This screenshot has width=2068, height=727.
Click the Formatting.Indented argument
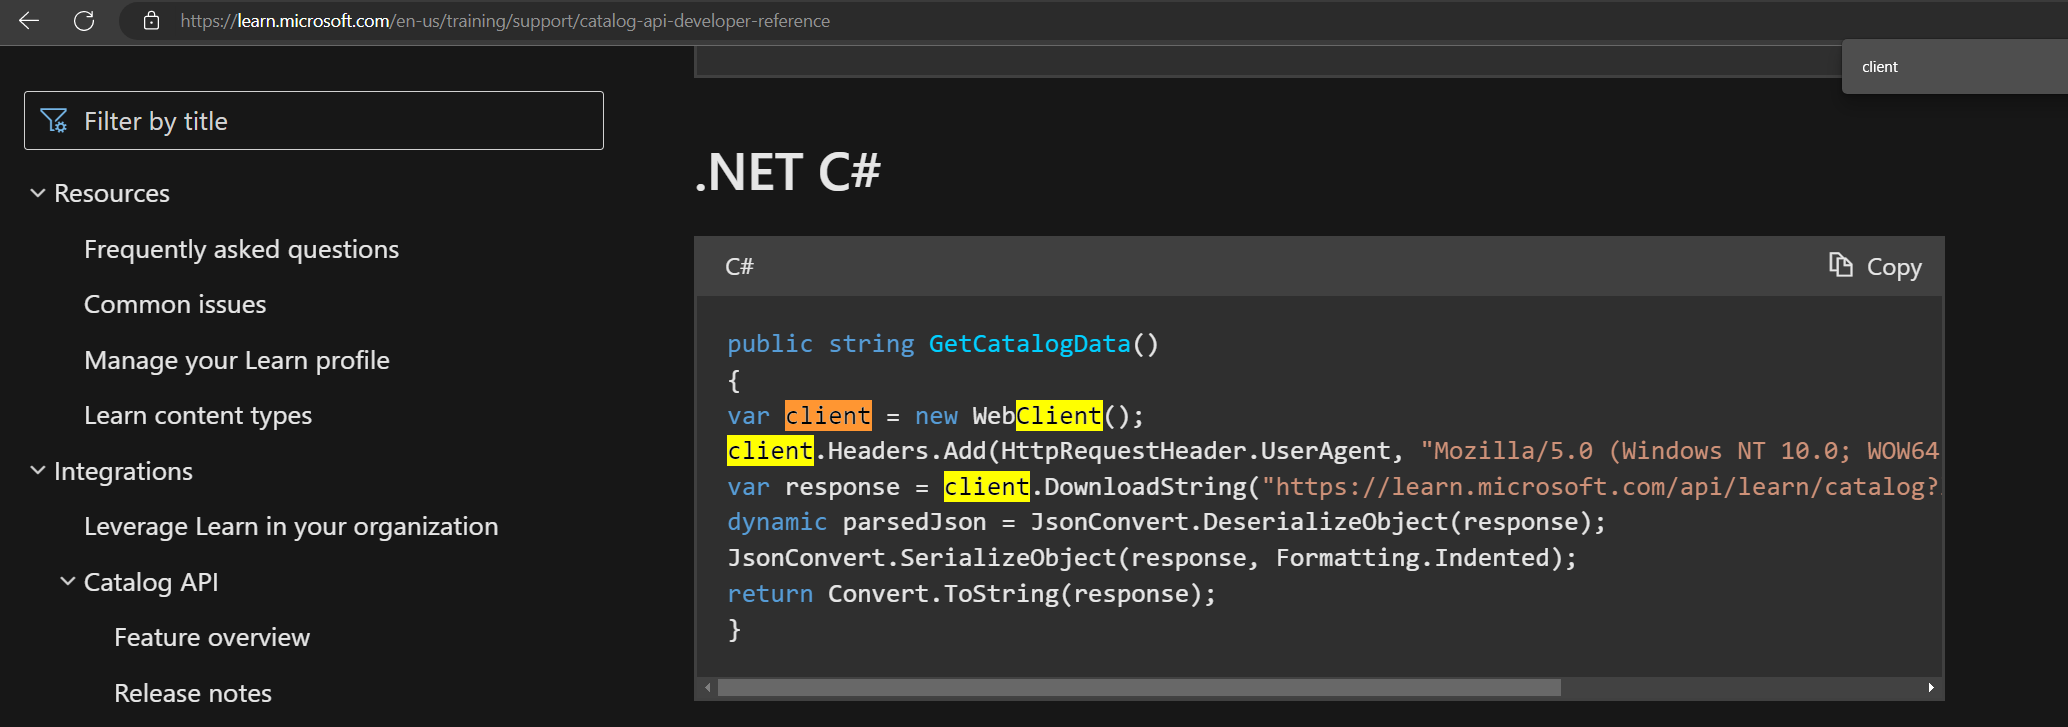[x=1412, y=558]
